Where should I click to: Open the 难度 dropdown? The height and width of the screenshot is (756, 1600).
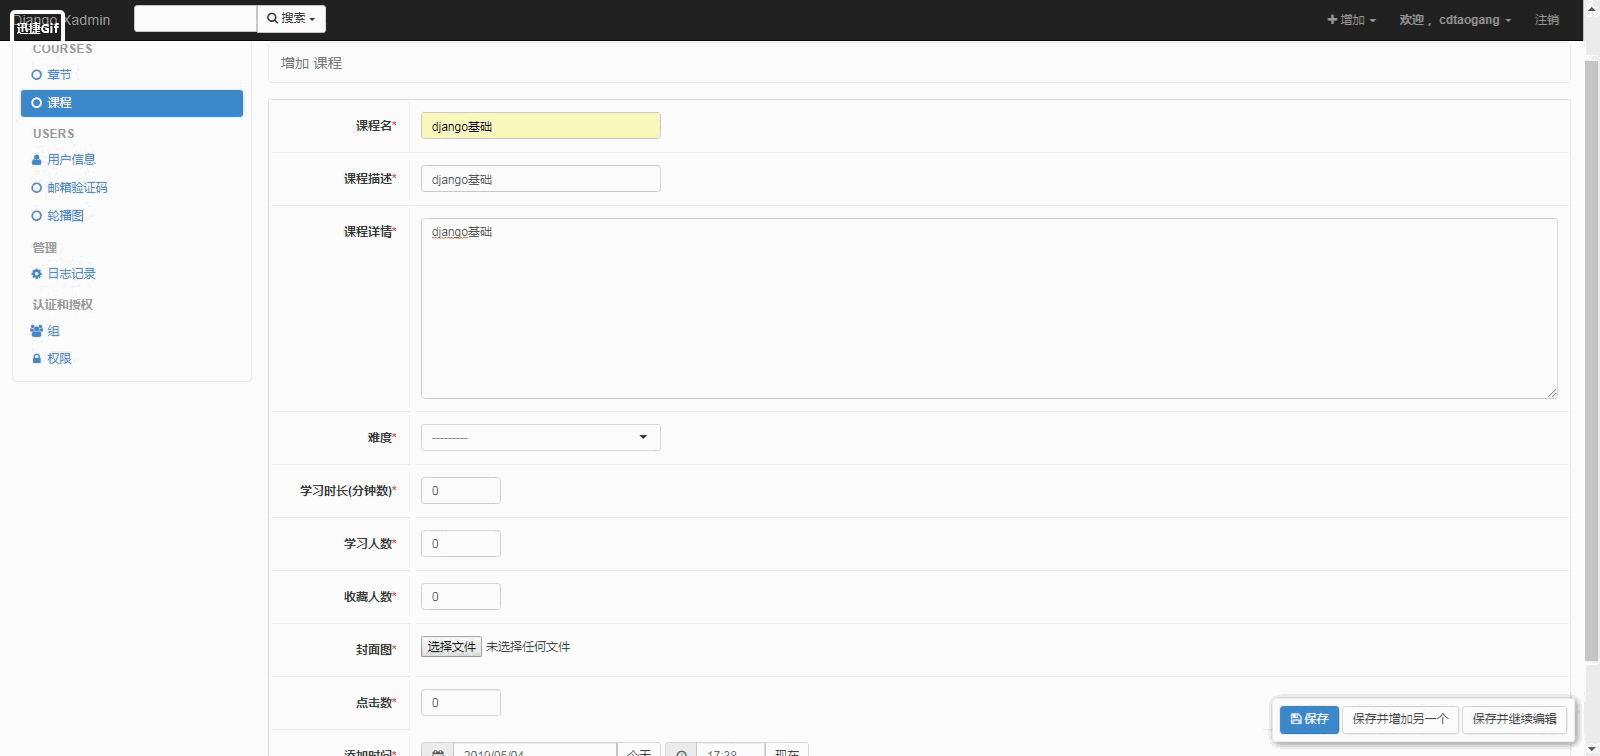pos(540,438)
